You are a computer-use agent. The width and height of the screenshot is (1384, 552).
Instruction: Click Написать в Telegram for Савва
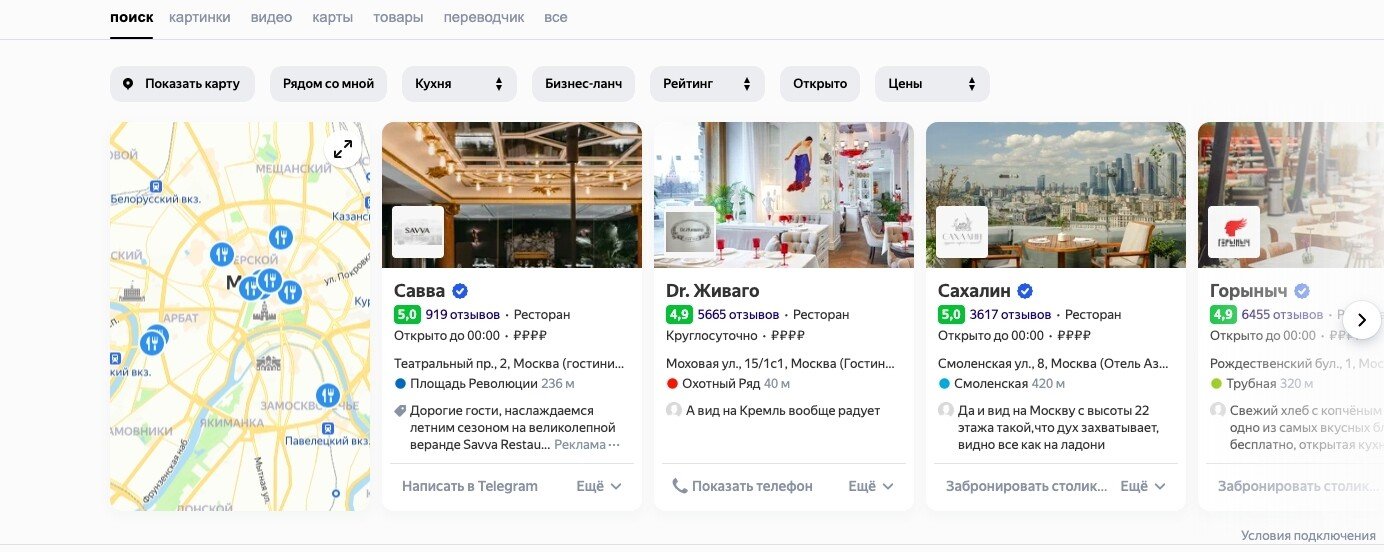pyautogui.click(x=470, y=486)
